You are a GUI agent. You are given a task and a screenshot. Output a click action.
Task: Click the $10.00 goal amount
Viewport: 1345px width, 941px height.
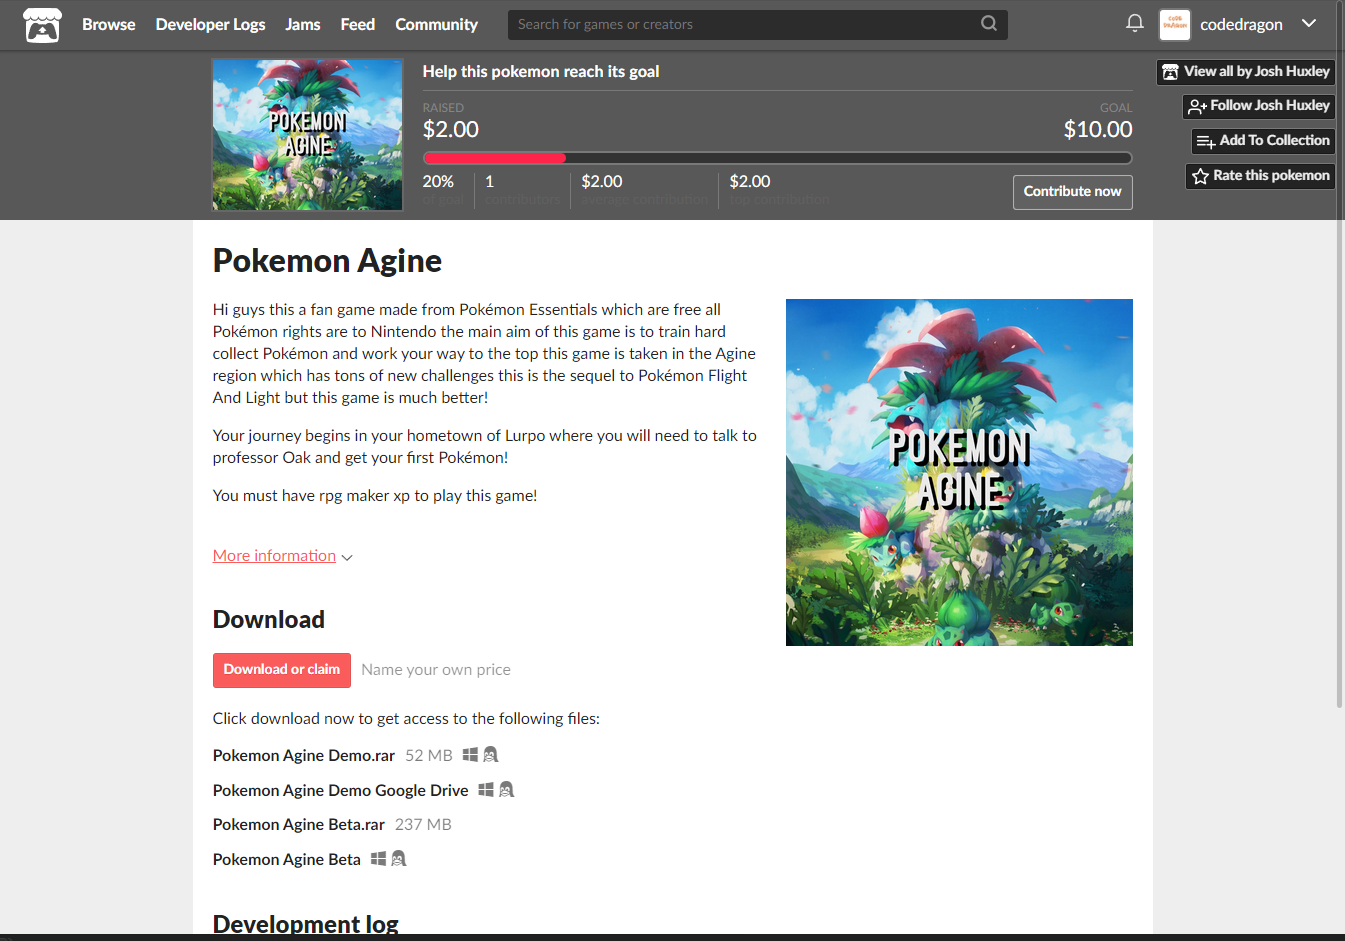[x=1098, y=130]
